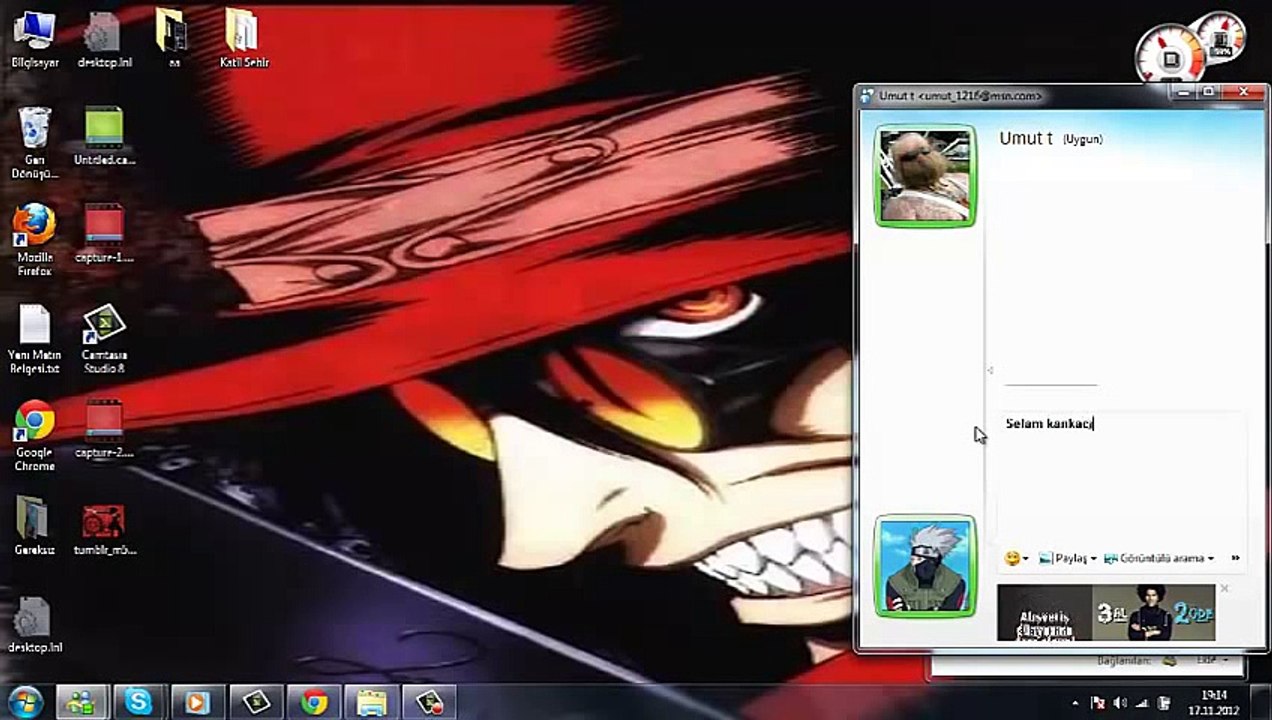Open Windows Live Messenger from taskbar
Screen dimensions: 1272x720
coord(80,702)
